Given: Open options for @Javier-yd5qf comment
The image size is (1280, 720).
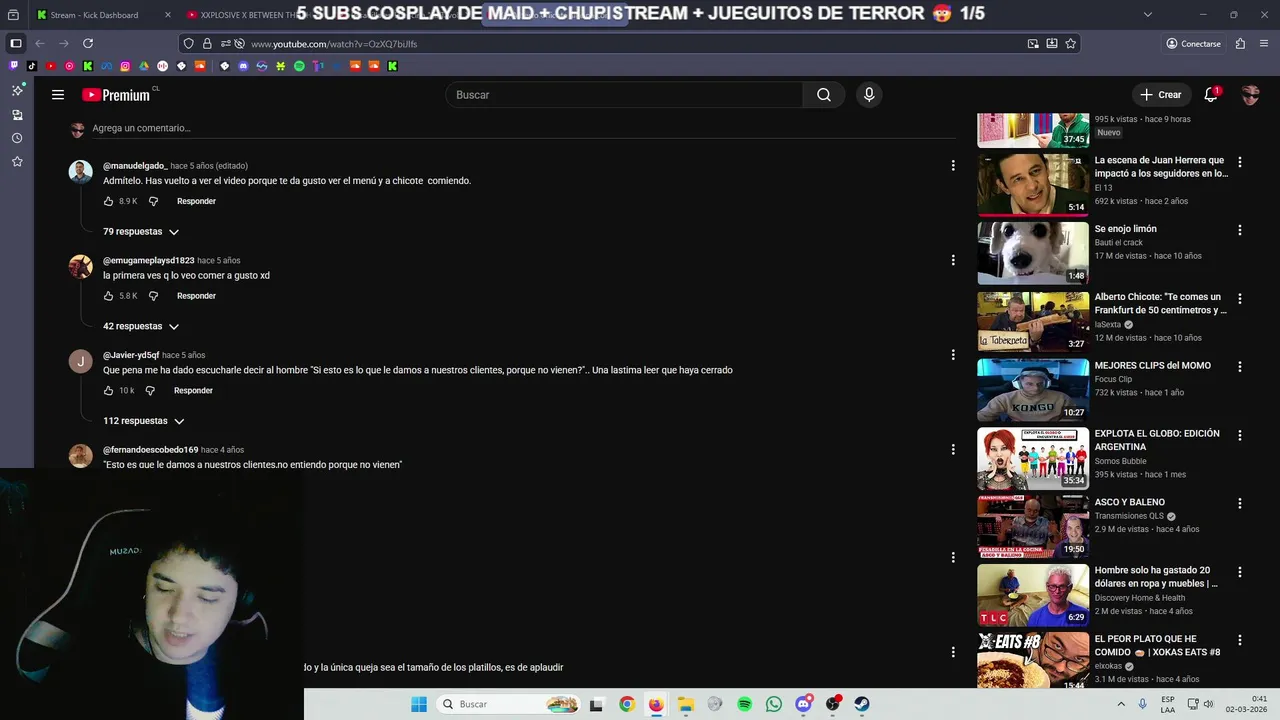Looking at the screenshot, I should [953, 355].
